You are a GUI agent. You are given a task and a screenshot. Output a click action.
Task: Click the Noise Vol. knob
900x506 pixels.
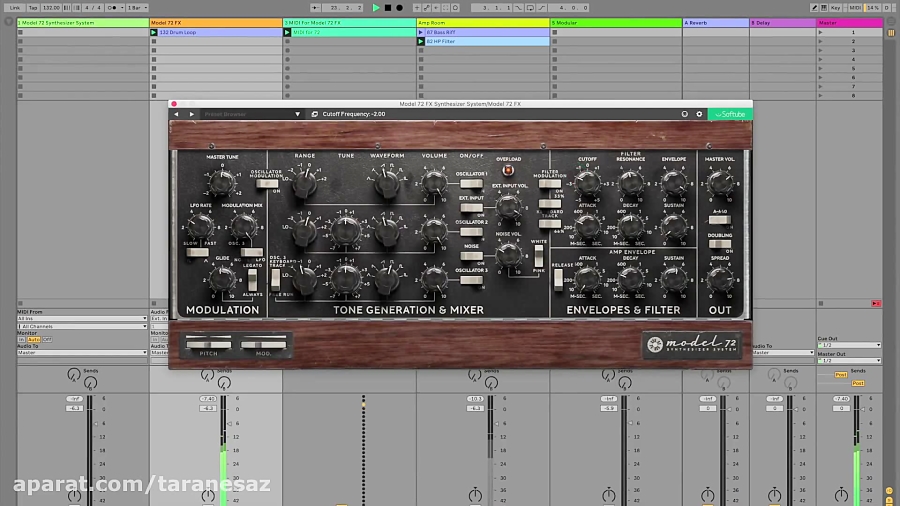click(508, 254)
